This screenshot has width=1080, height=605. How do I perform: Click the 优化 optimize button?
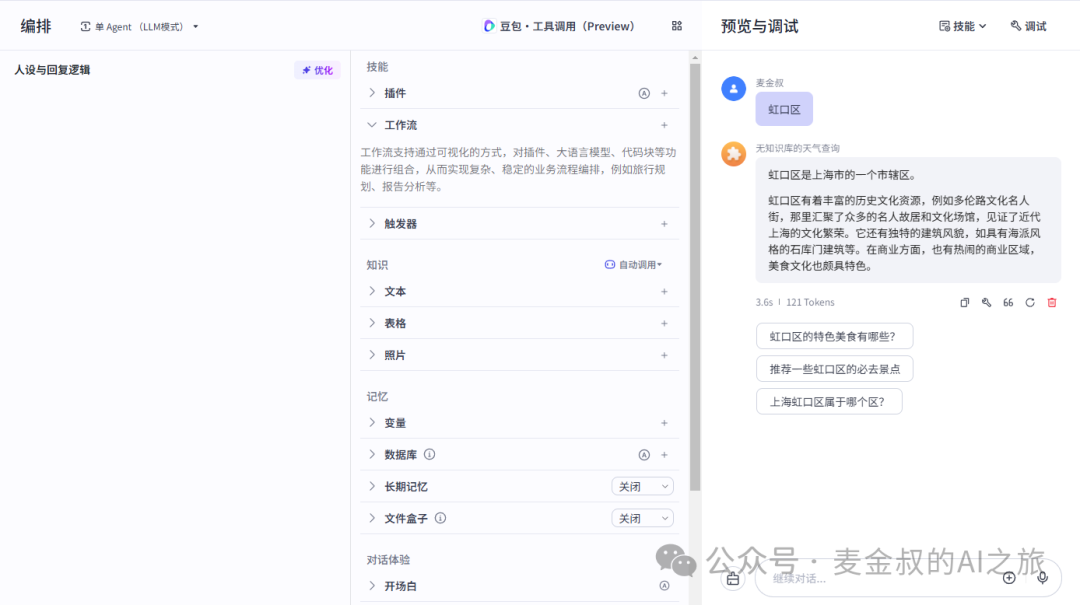[318, 70]
